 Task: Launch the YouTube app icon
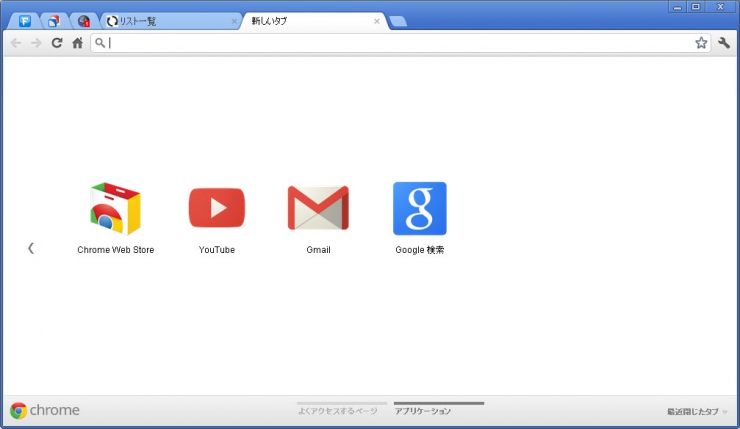(217, 208)
